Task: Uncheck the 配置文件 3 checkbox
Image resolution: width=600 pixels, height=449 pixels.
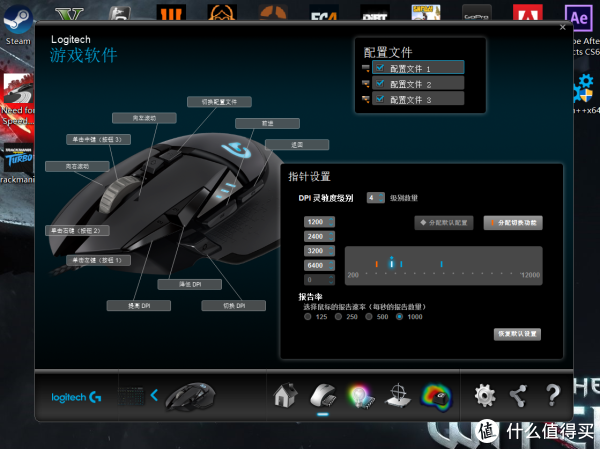Action: pos(380,99)
